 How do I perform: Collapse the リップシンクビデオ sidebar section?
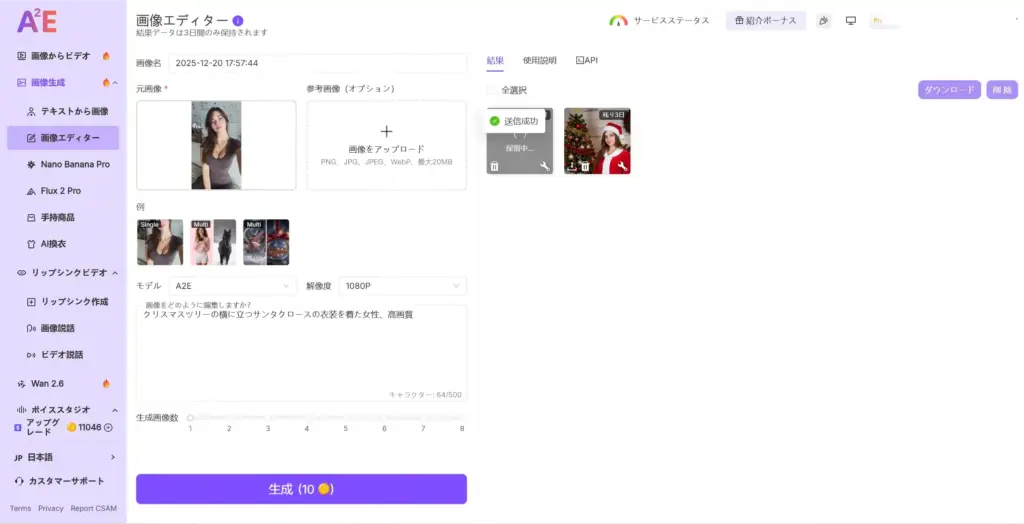(x=115, y=272)
